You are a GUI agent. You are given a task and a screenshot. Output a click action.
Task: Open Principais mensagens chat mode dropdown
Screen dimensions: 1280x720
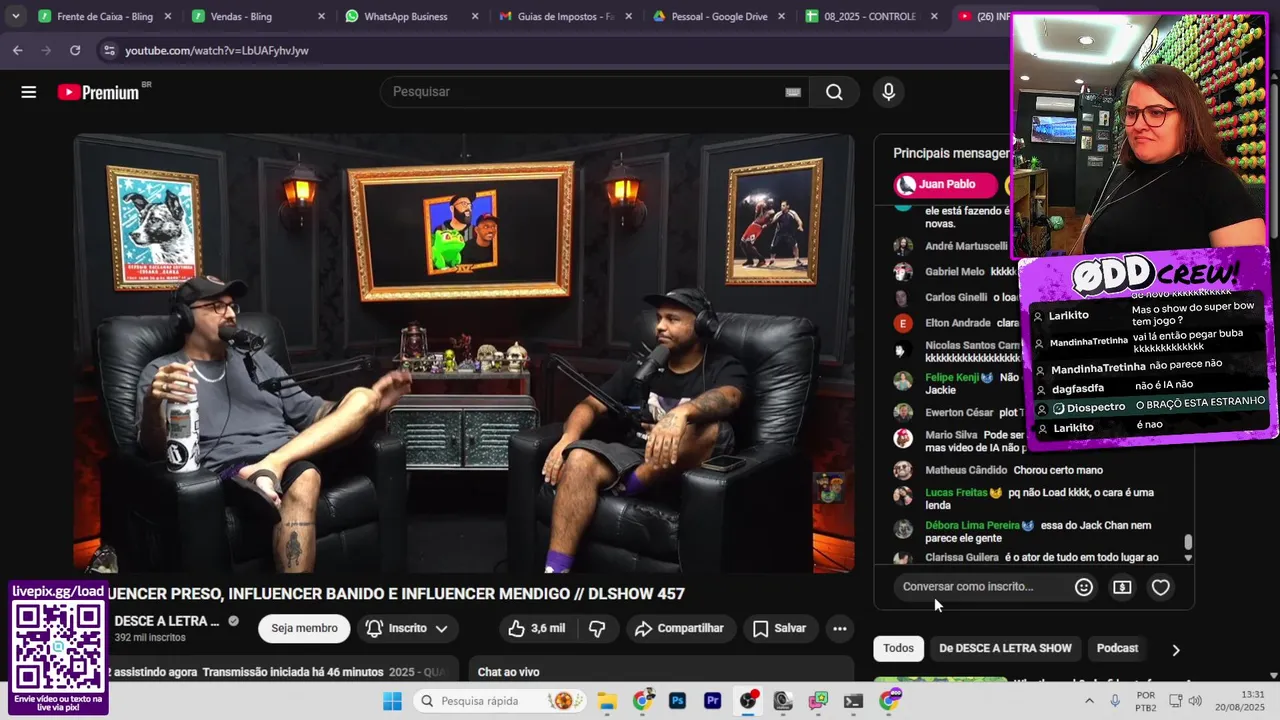951,153
